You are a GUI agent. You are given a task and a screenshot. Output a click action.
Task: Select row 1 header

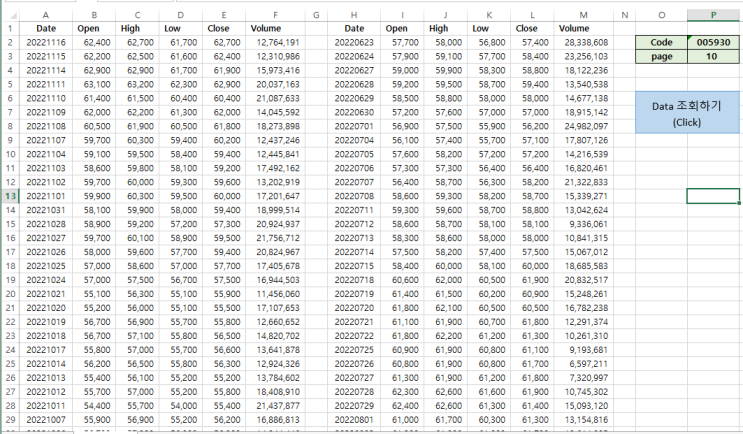(x=10, y=28)
